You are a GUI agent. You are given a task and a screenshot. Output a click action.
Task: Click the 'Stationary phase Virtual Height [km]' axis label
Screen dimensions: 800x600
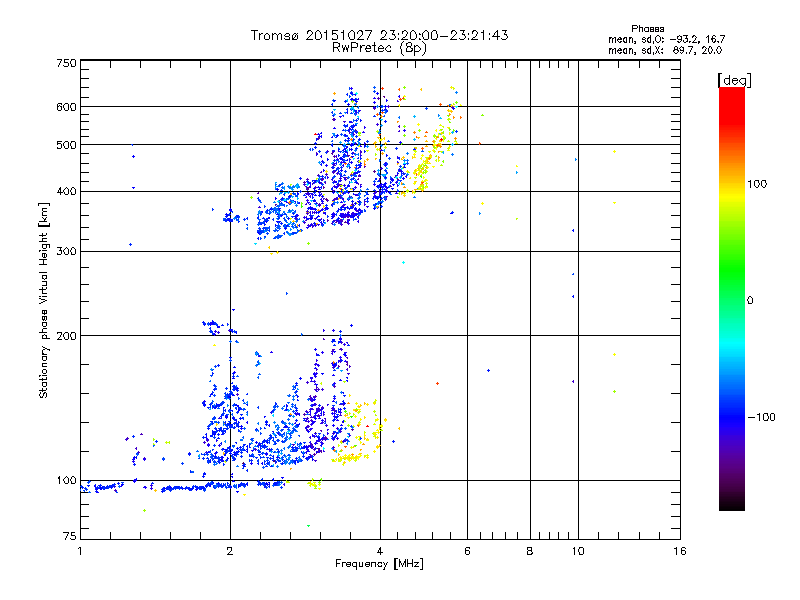click(x=44, y=300)
